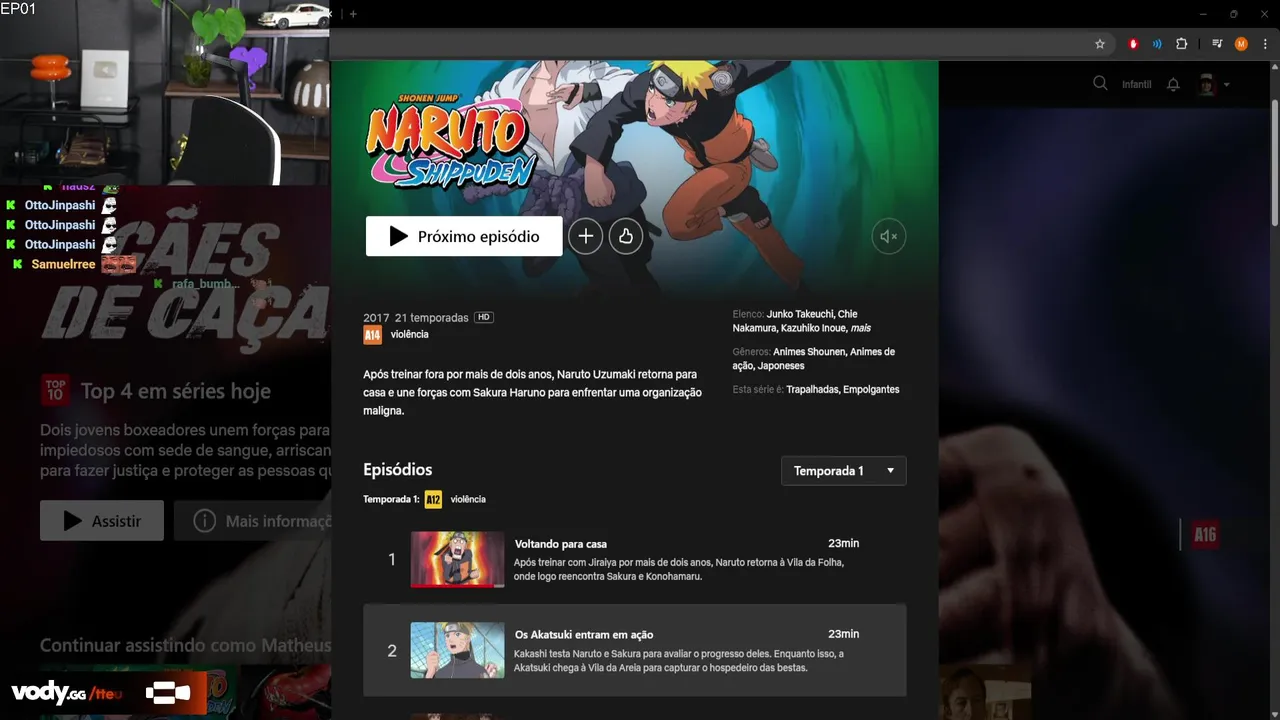Click the scrollbar up arrow
This screenshot has width=1280, height=720.
point(1274,67)
